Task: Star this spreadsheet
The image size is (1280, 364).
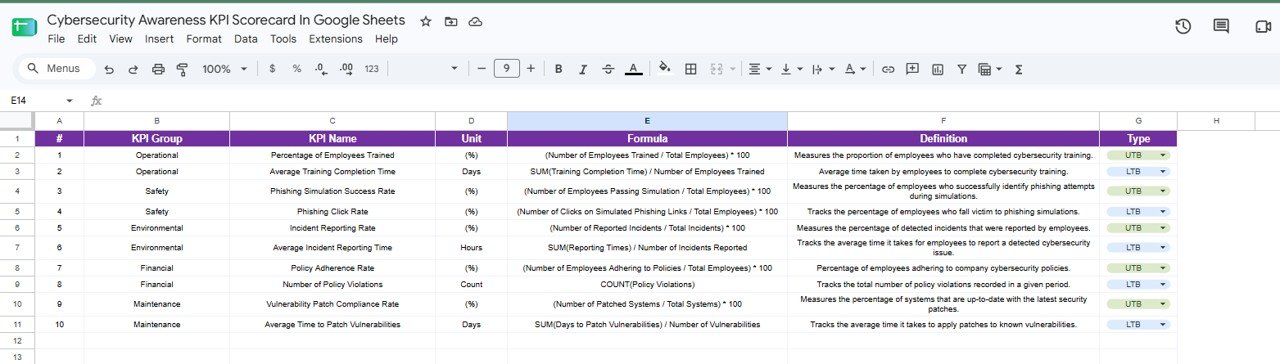Action: [x=426, y=21]
